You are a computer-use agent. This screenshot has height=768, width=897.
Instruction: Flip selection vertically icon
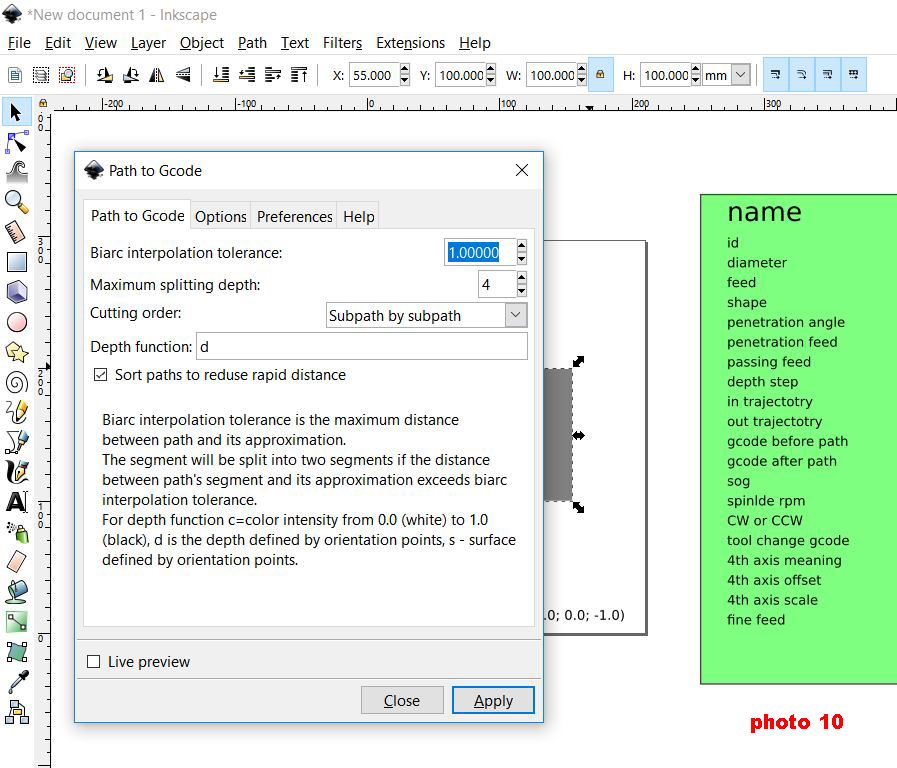(x=183, y=75)
